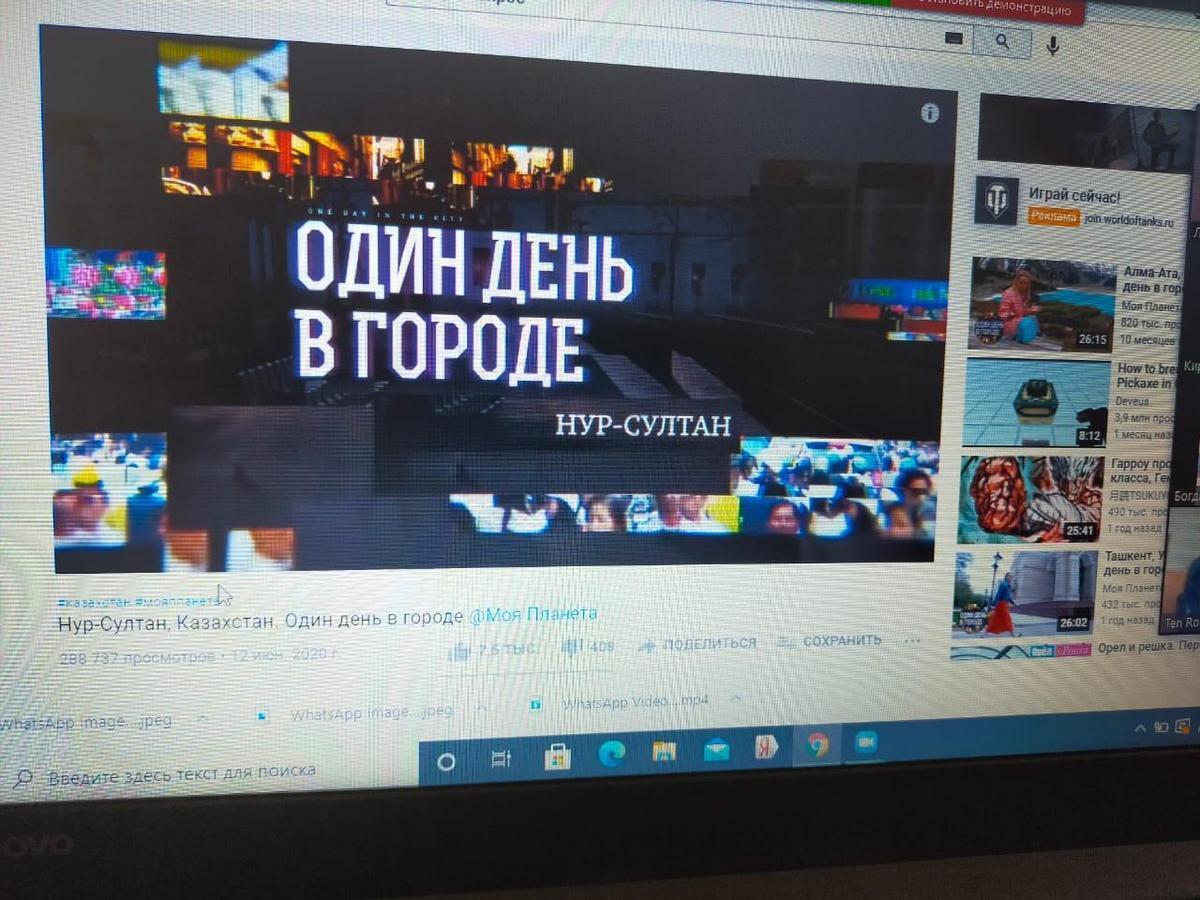This screenshot has height=900, width=1200.
Task: Open Microsoft Edge from the taskbar
Action: pyautogui.click(x=611, y=754)
